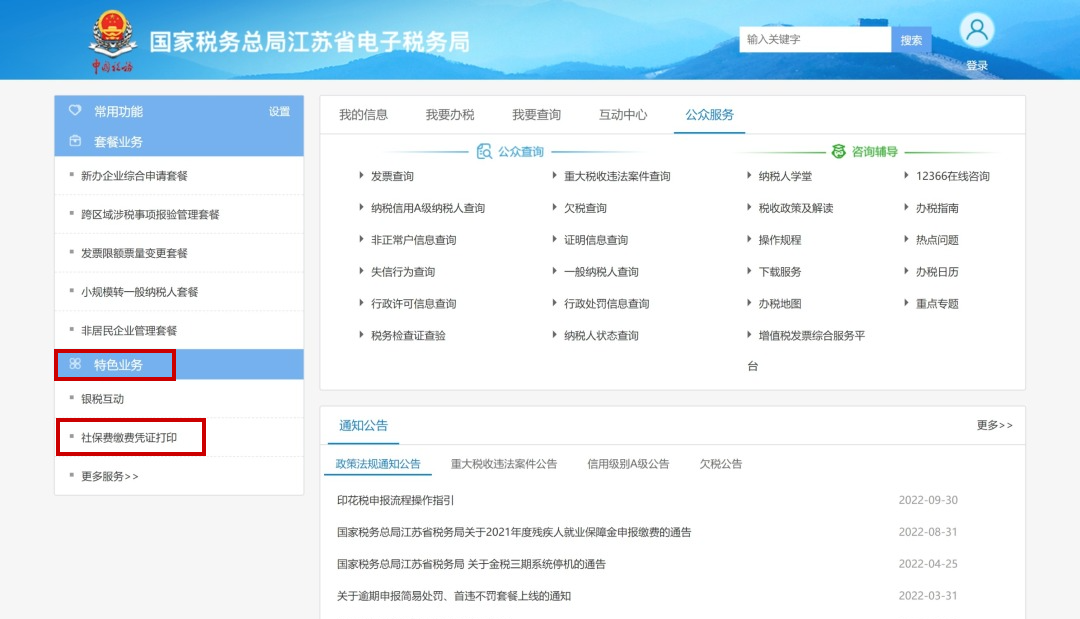Open 非居民企业管理套餐

coord(129,331)
